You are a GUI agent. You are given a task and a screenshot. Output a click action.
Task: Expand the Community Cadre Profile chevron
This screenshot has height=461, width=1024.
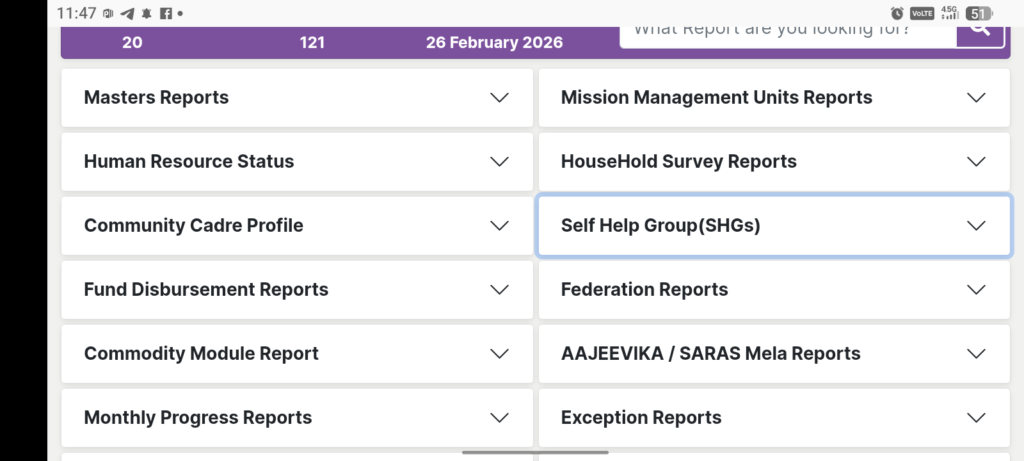coord(500,226)
